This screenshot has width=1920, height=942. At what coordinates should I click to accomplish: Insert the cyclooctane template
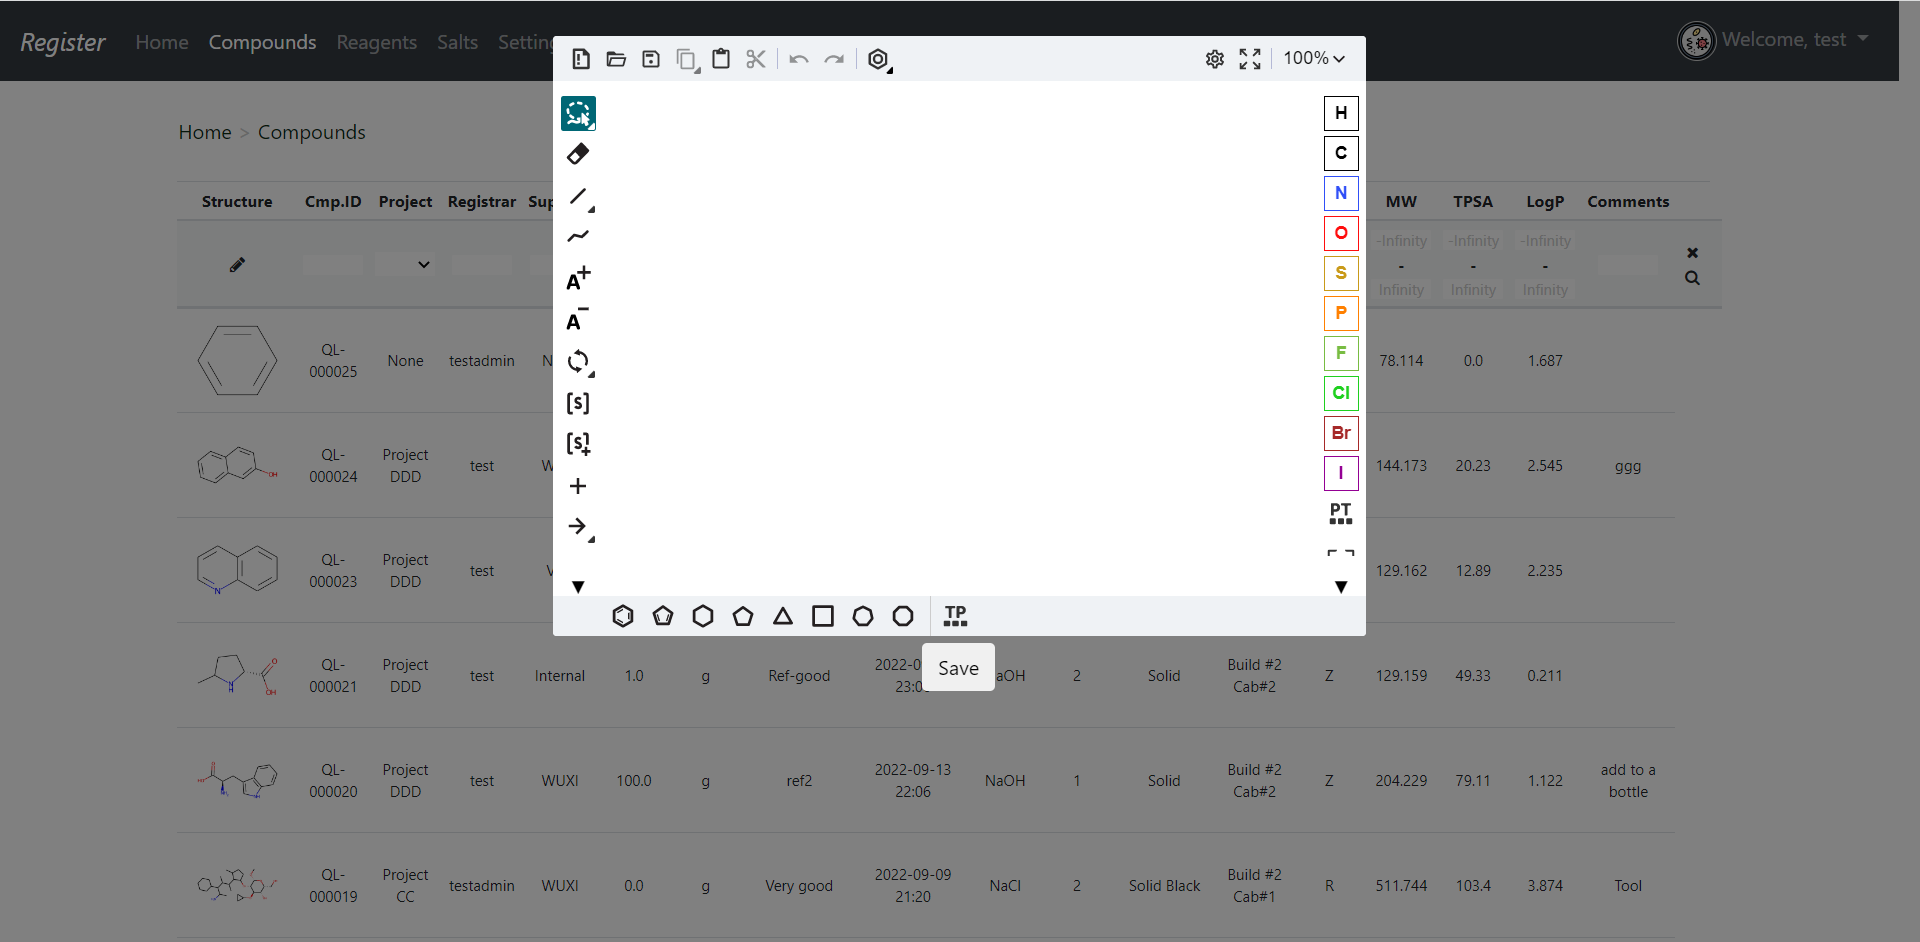click(x=903, y=616)
